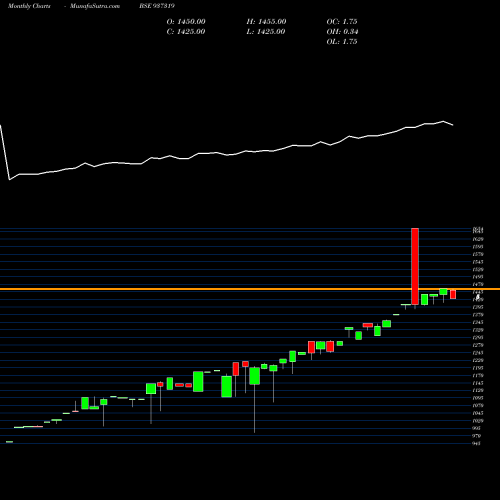Click the 'BSE 937319' symbol label
500x500 pixels.
(x=157, y=6)
